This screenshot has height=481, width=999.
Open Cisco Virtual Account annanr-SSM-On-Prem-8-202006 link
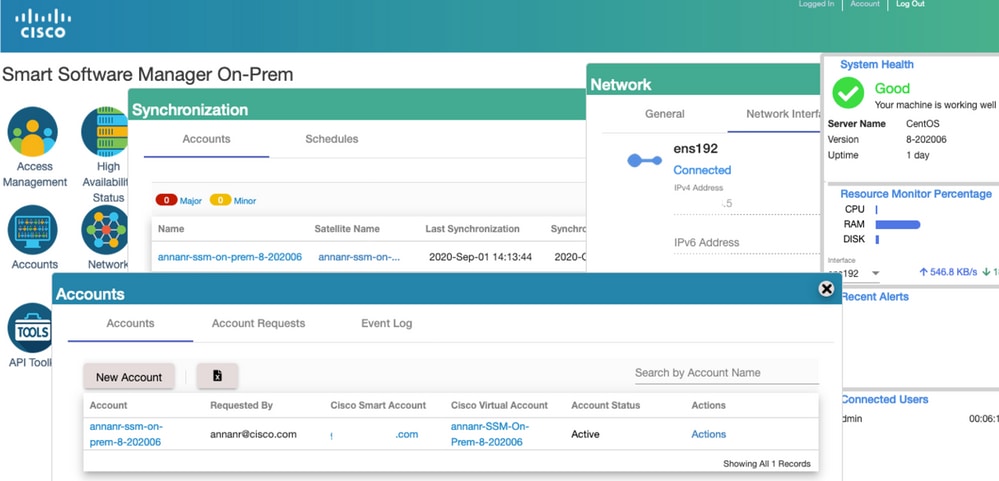[490, 434]
